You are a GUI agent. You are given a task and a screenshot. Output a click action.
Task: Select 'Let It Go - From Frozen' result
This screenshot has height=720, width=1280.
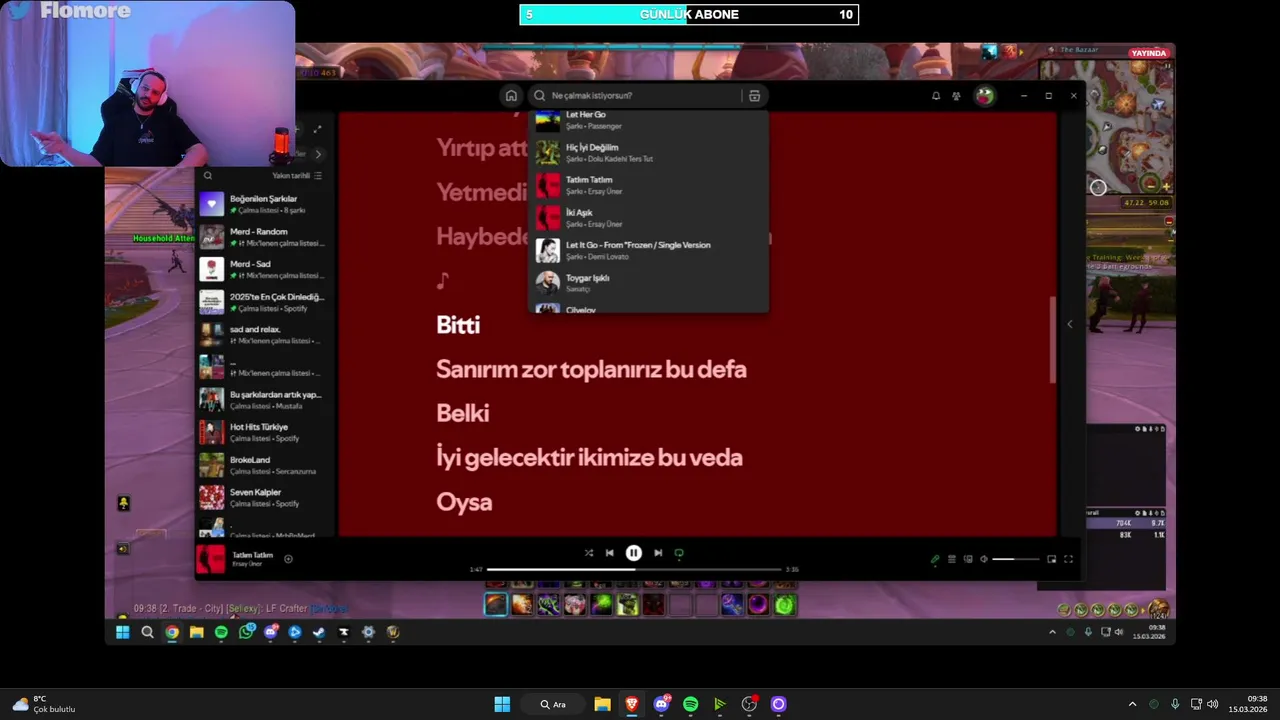[648, 250]
